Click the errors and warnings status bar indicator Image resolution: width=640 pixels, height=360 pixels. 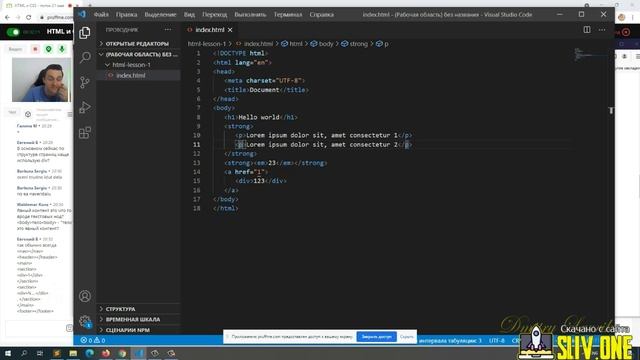pos(93,340)
